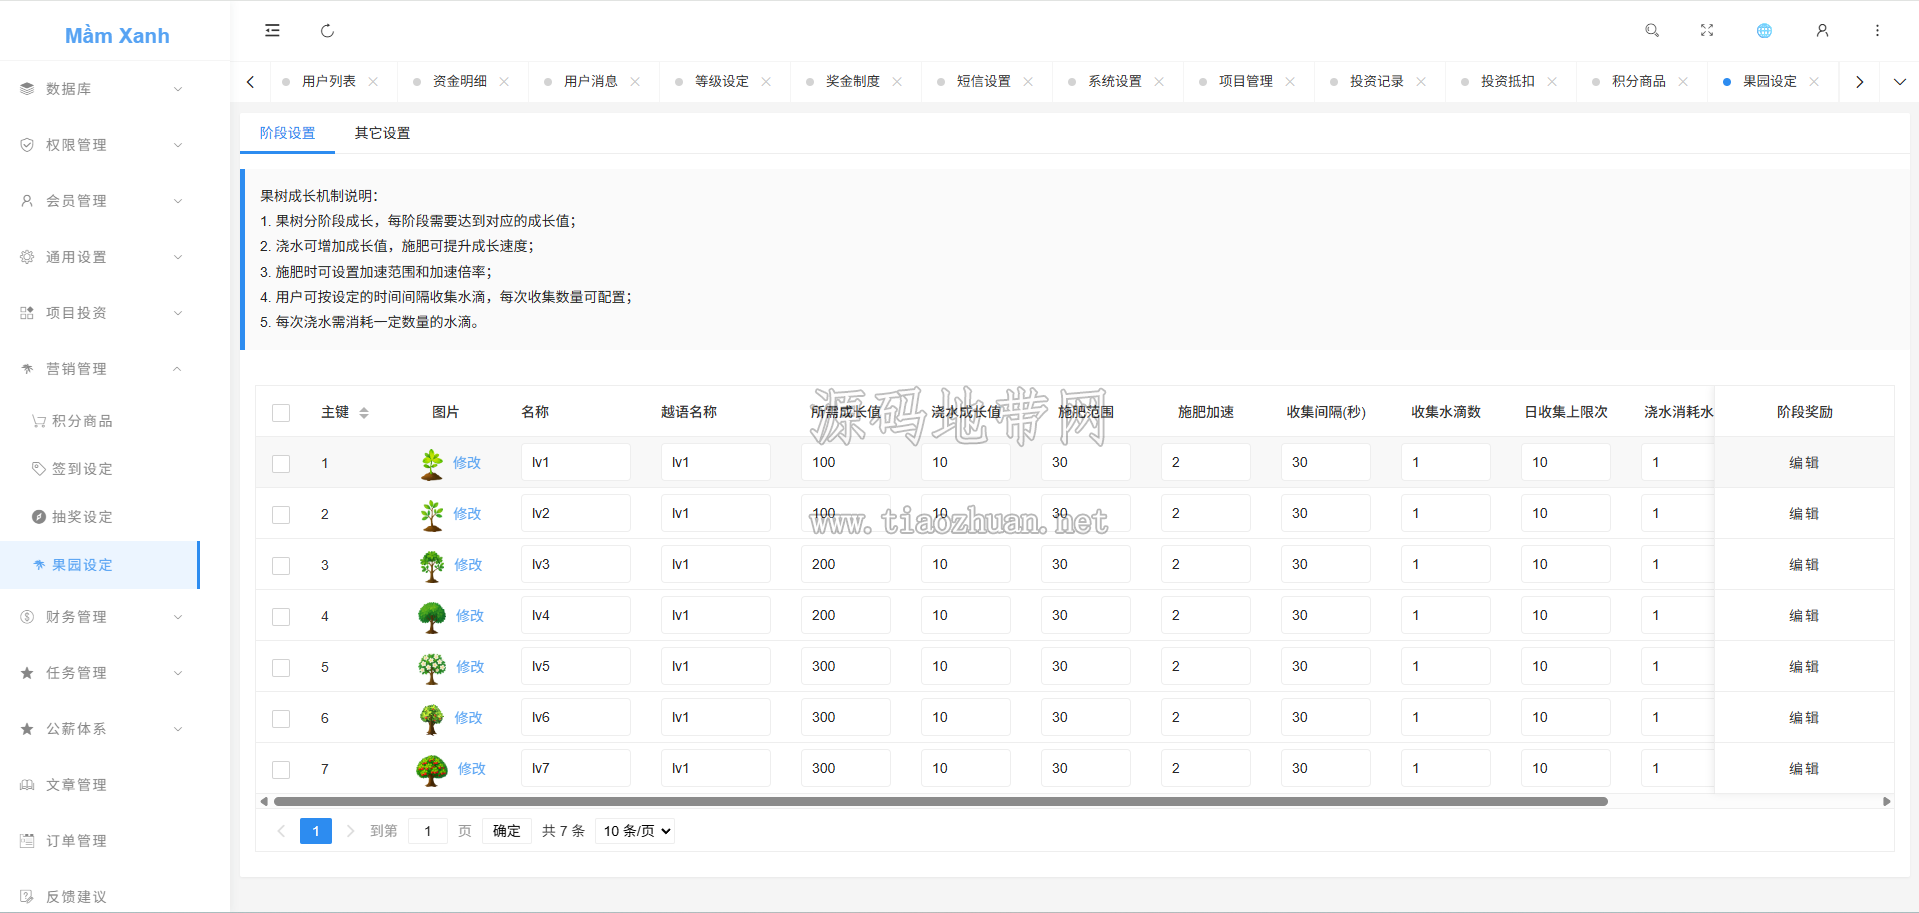
Task: Open the vertical three-dot more menu
Action: pos(1877,31)
